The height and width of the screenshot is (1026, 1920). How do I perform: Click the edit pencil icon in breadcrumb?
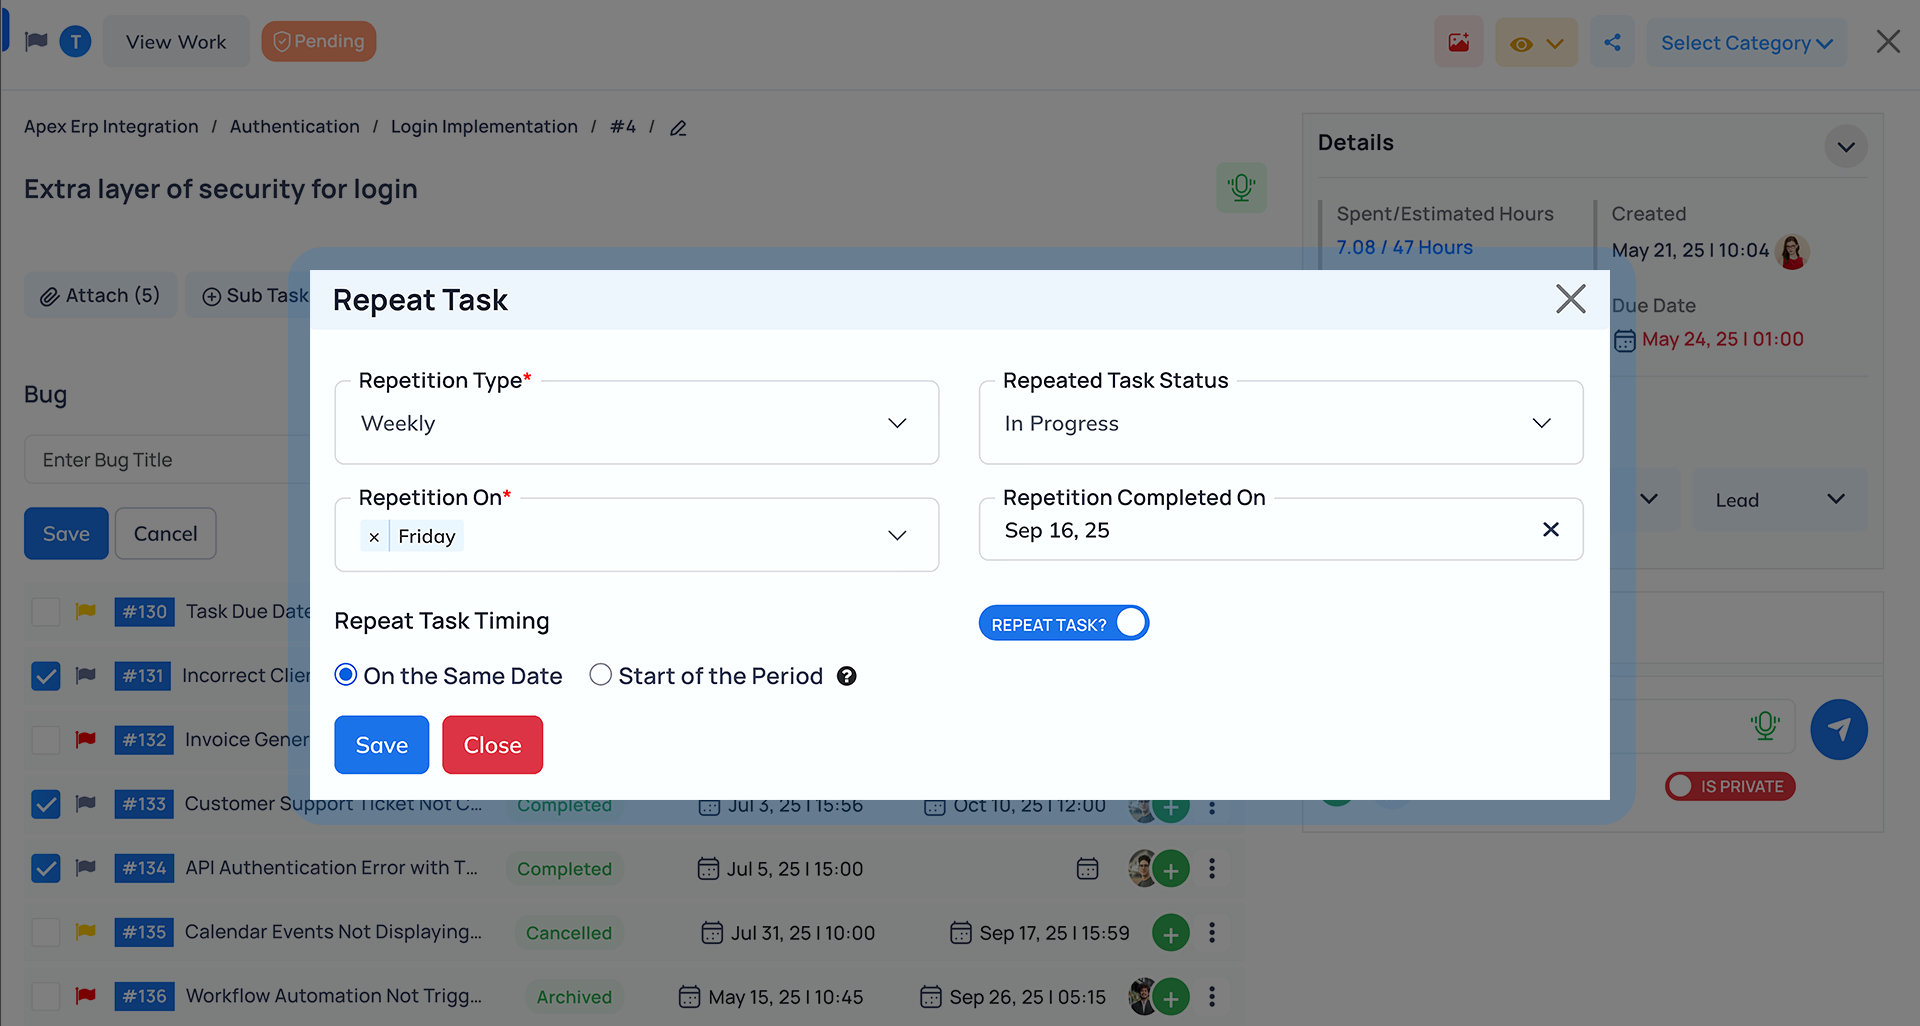point(678,128)
